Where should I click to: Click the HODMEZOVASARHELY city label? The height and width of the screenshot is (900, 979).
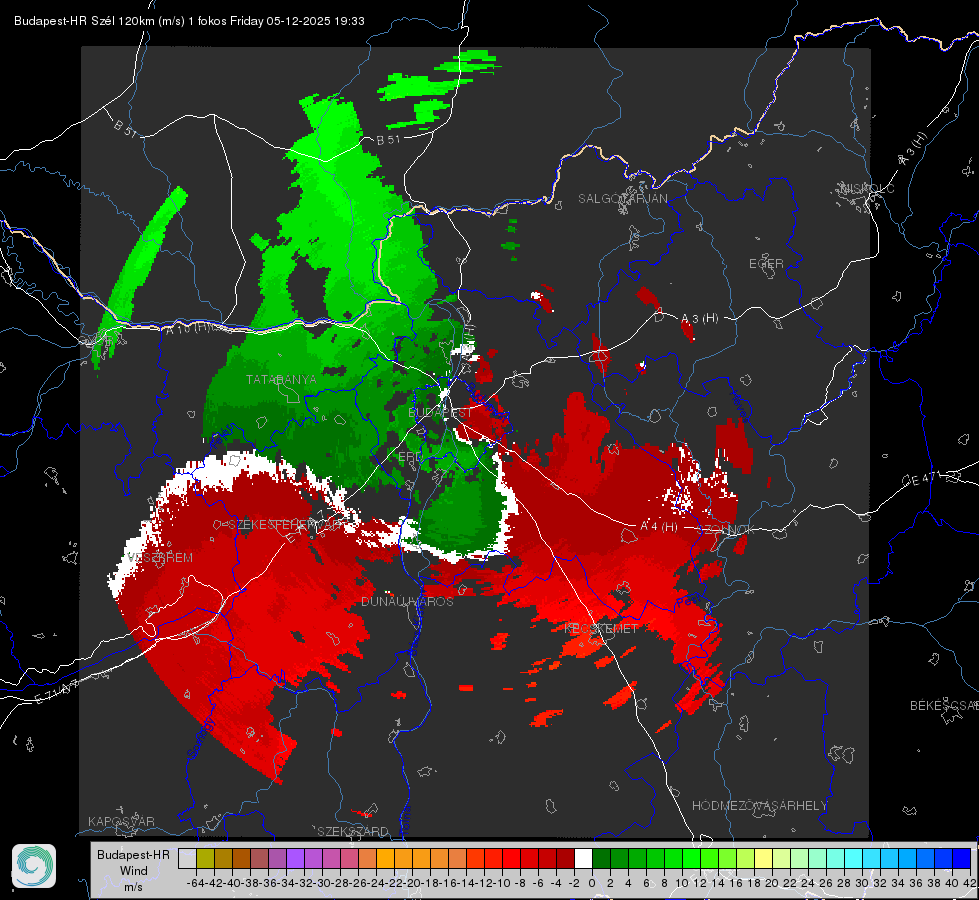pyautogui.click(x=759, y=806)
